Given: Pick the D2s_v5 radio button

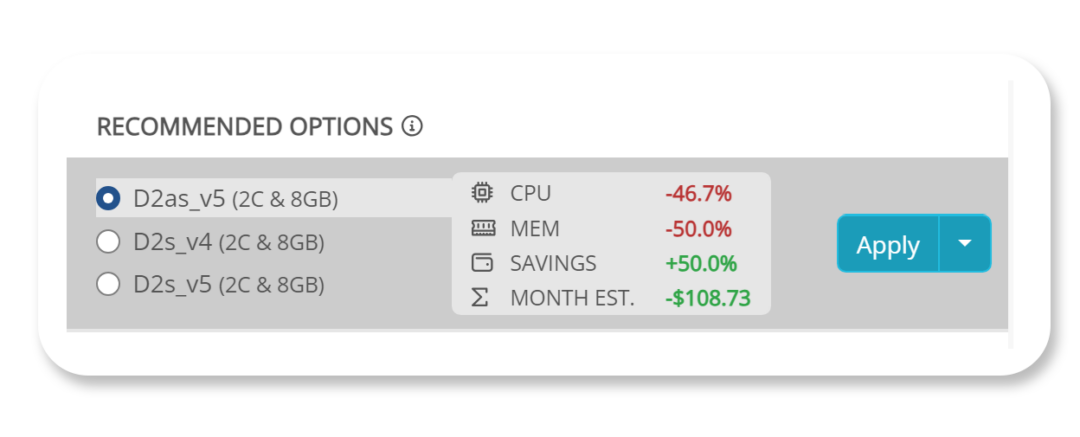Looking at the screenshot, I should [x=108, y=285].
